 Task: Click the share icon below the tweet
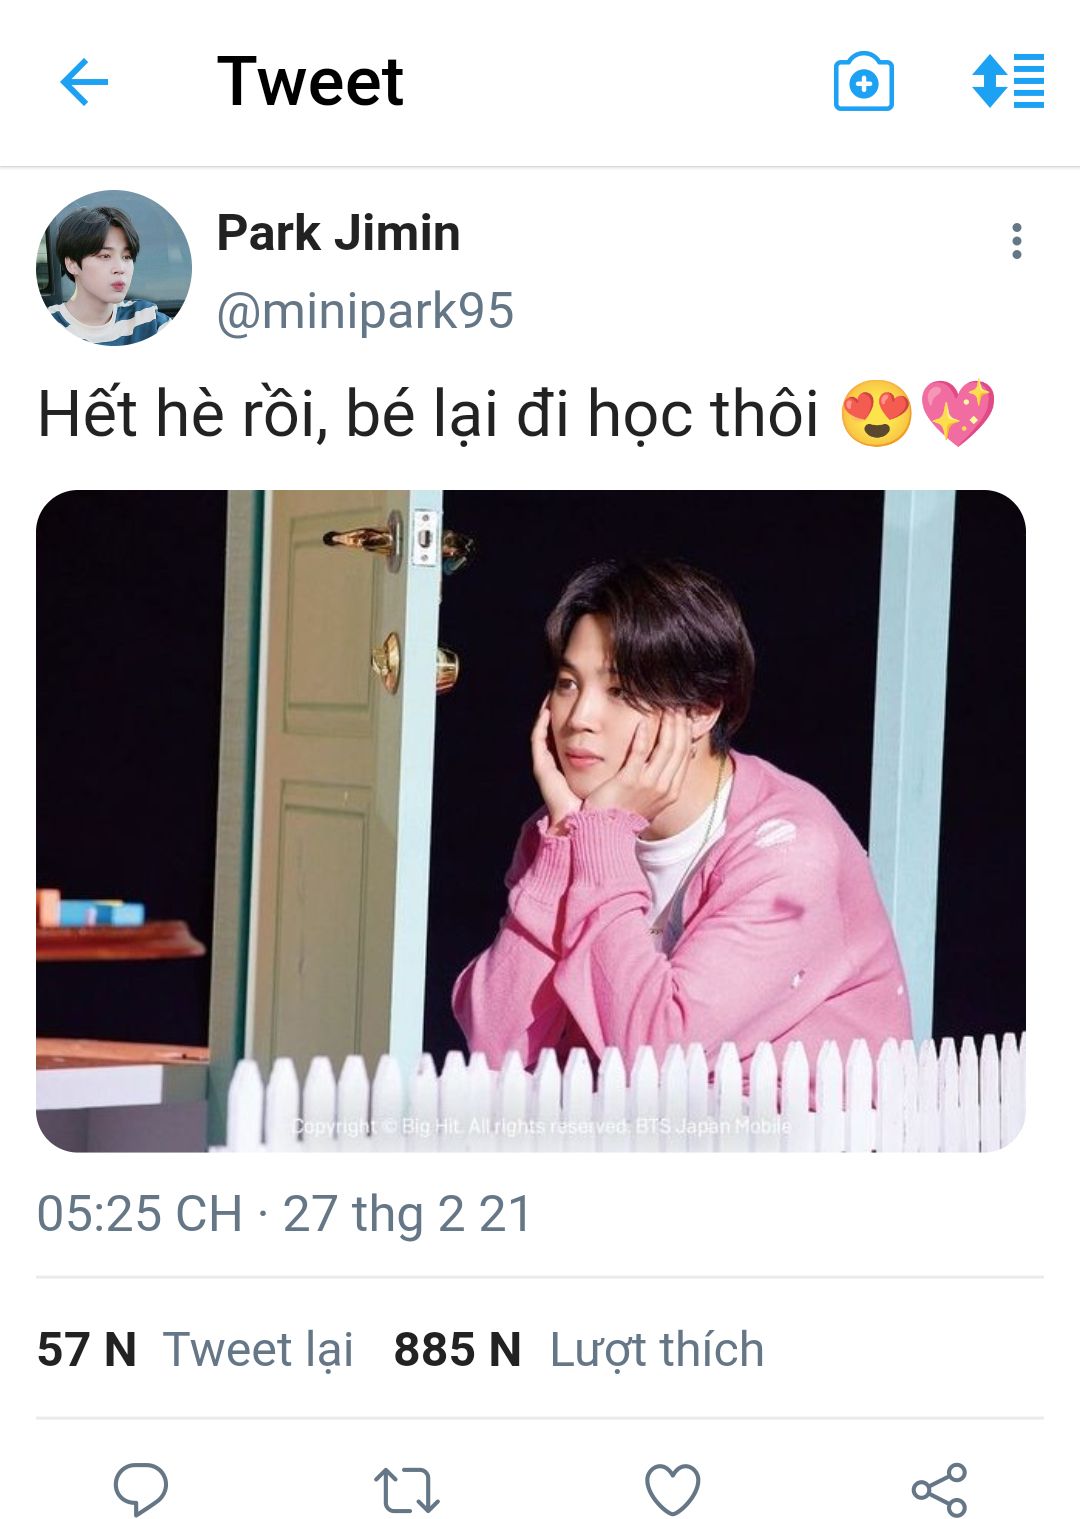939,1490
